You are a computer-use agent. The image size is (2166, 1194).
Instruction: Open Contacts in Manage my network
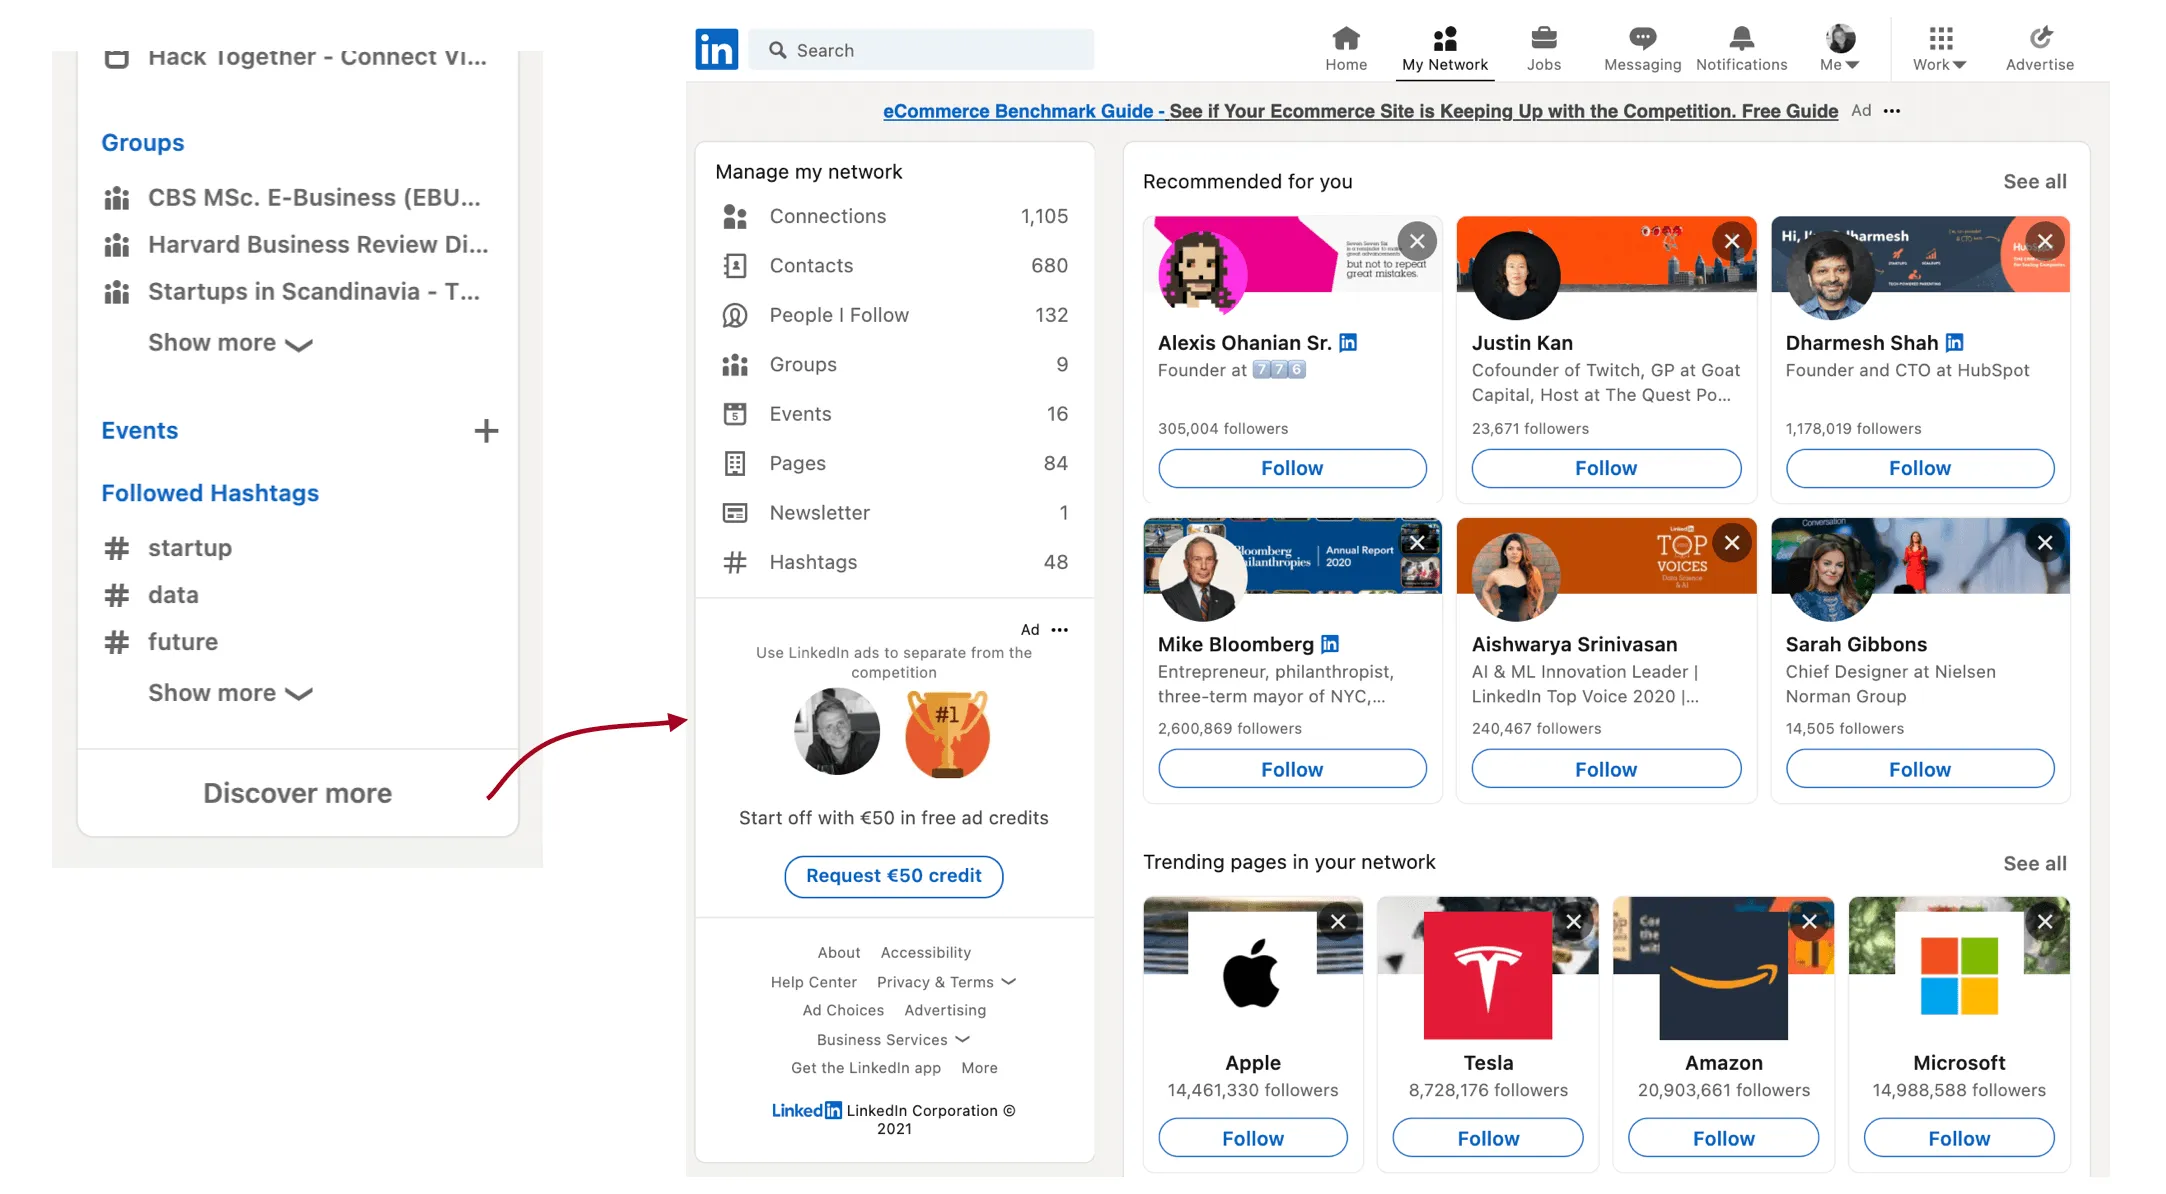895,266
